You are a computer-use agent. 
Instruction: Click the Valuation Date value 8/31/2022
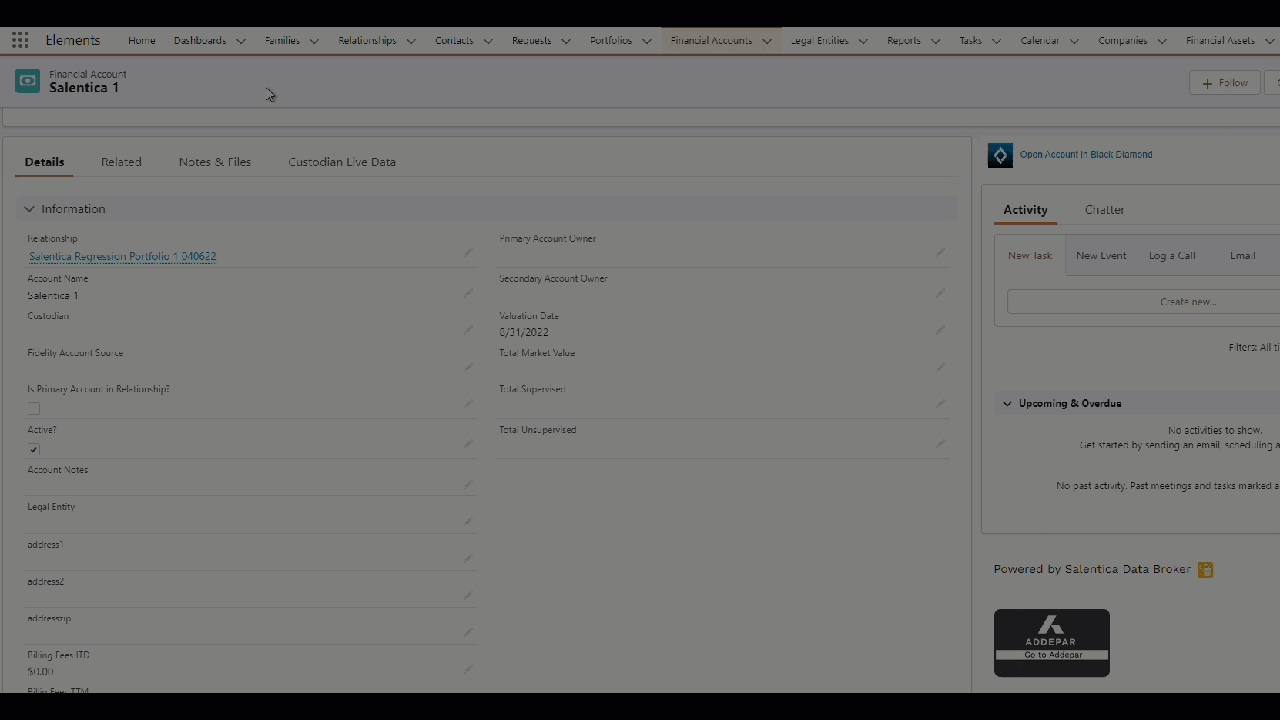tap(524, 332)
